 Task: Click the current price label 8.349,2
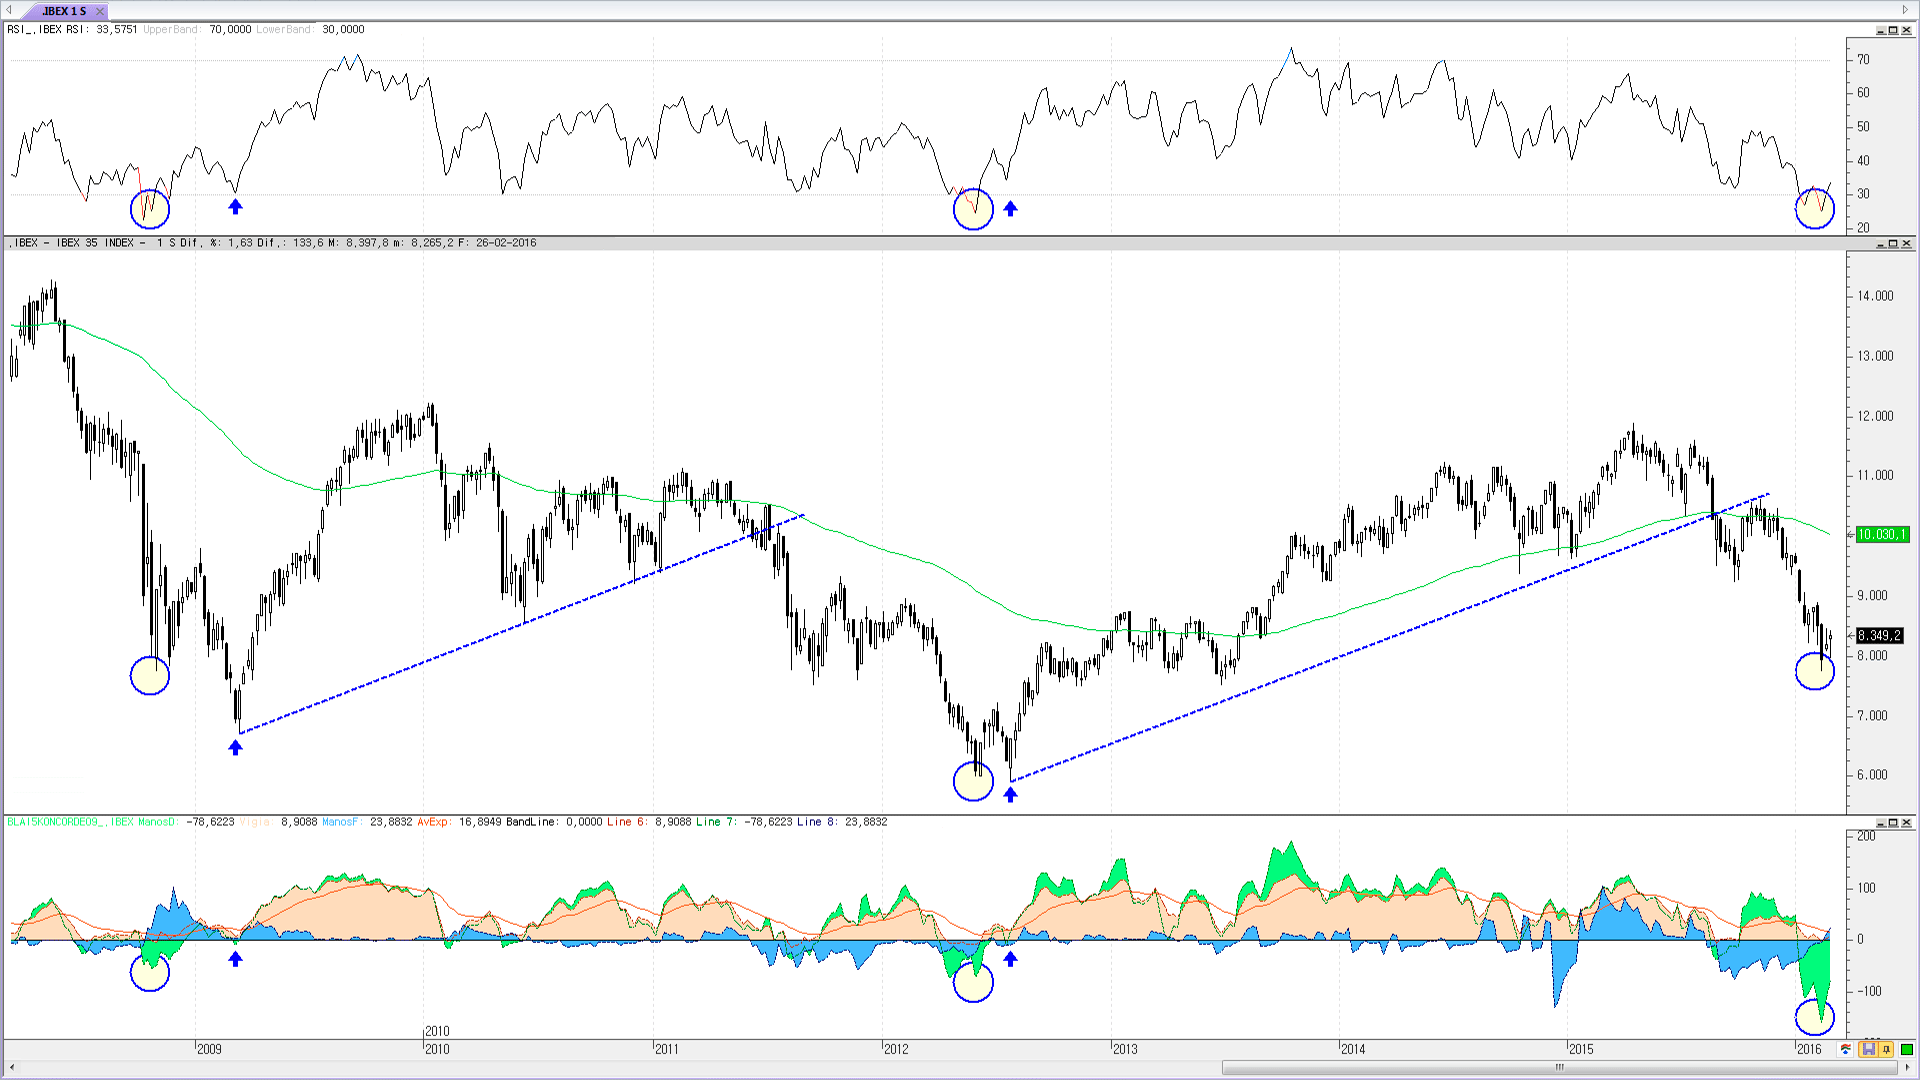click(x=1880, y=636)
